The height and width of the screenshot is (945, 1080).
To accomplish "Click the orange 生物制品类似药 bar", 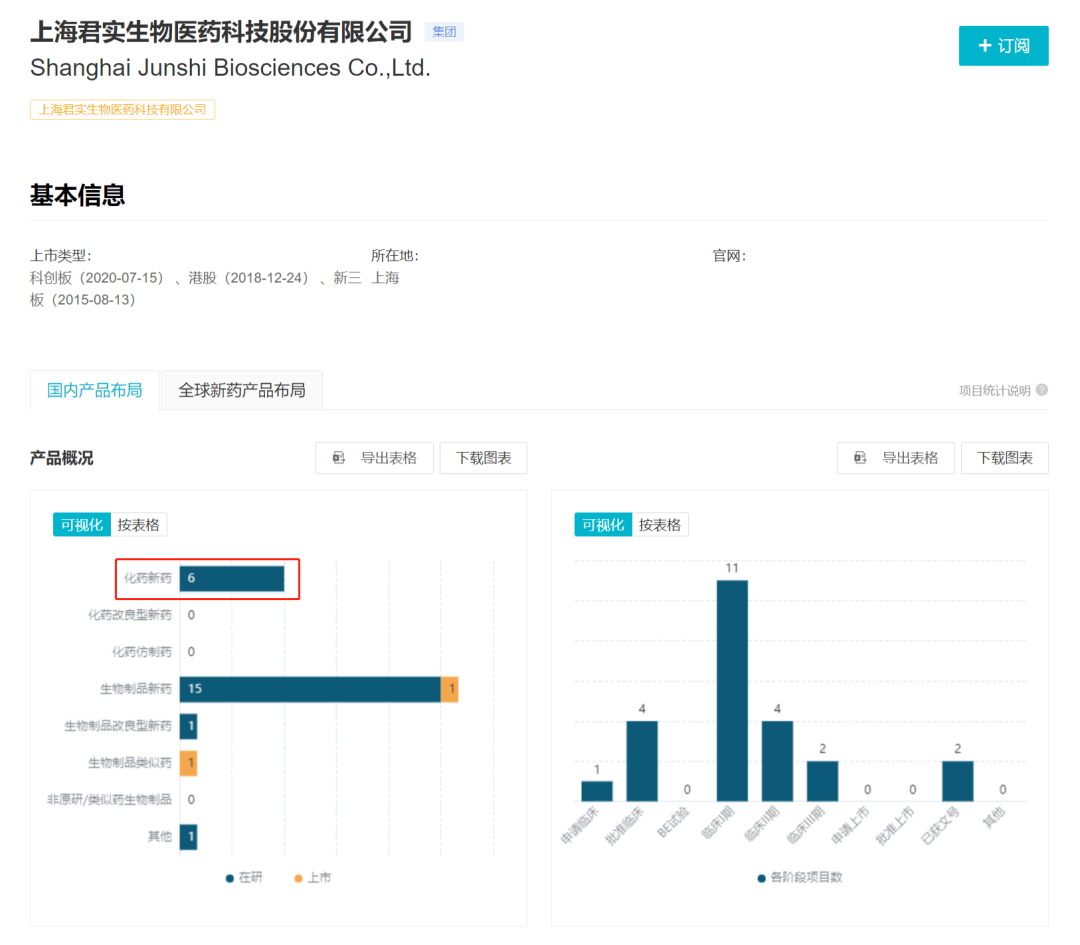I will point(189,763).
